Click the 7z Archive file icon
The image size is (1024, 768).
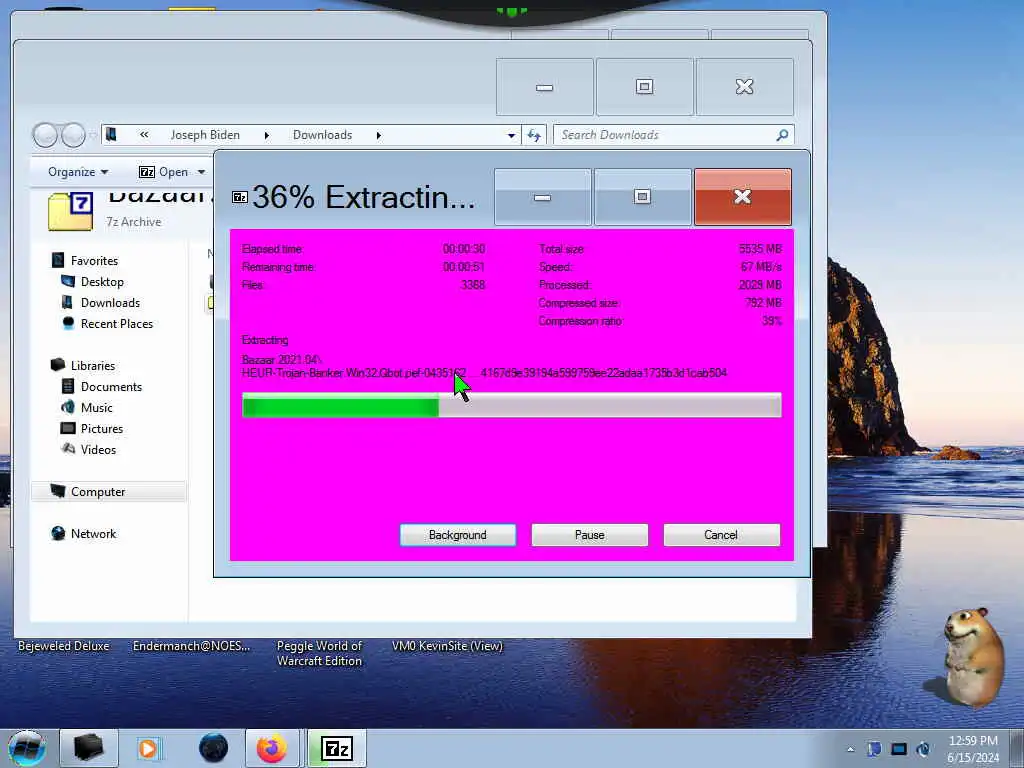tap(71, 211)
